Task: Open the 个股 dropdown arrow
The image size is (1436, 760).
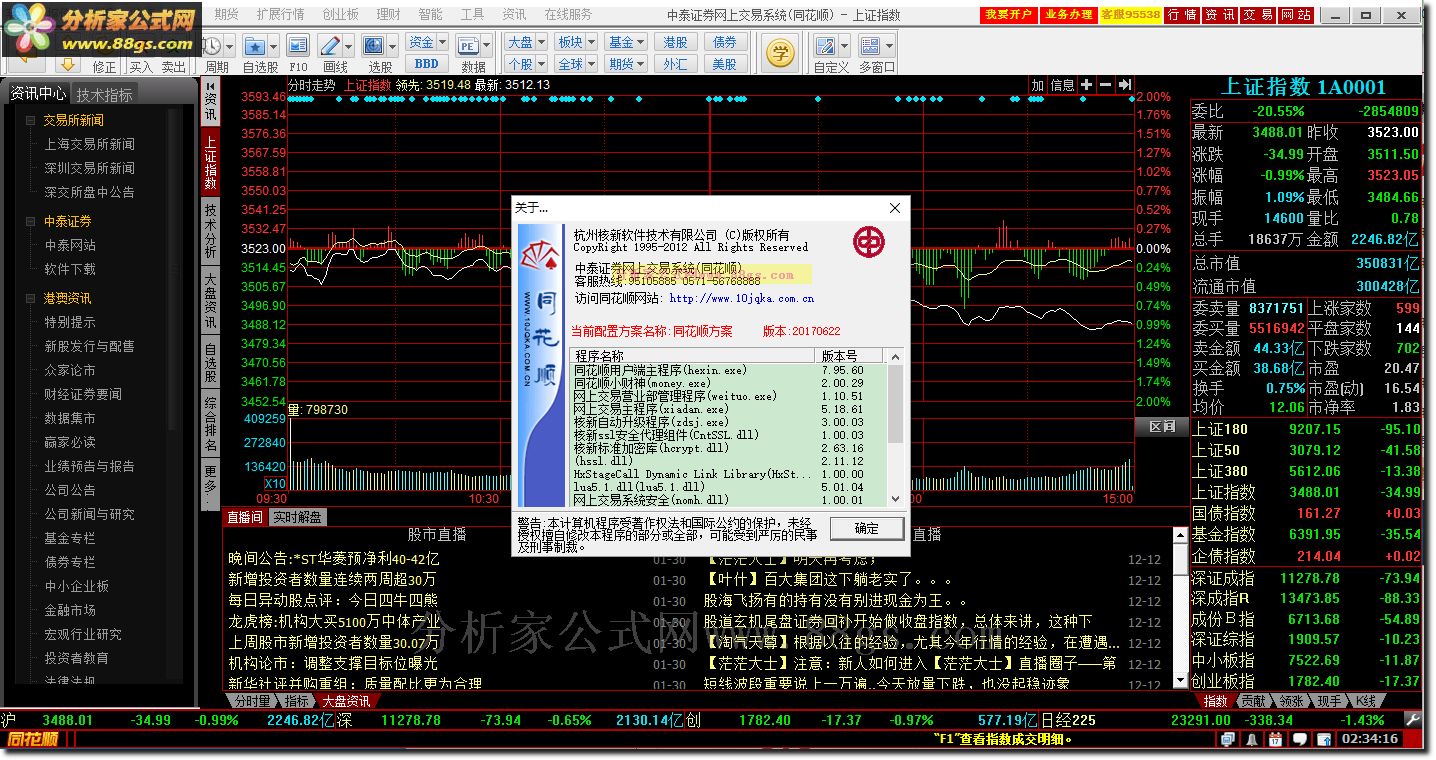Action: 540,64
